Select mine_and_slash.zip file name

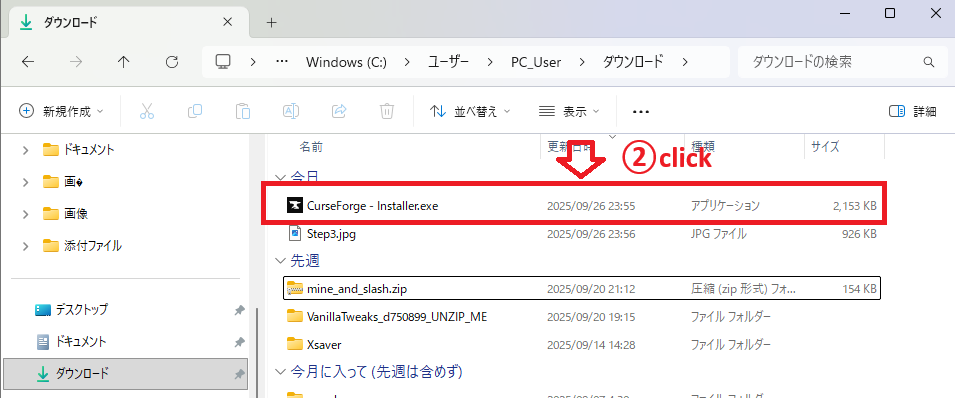tap(356, 289)
